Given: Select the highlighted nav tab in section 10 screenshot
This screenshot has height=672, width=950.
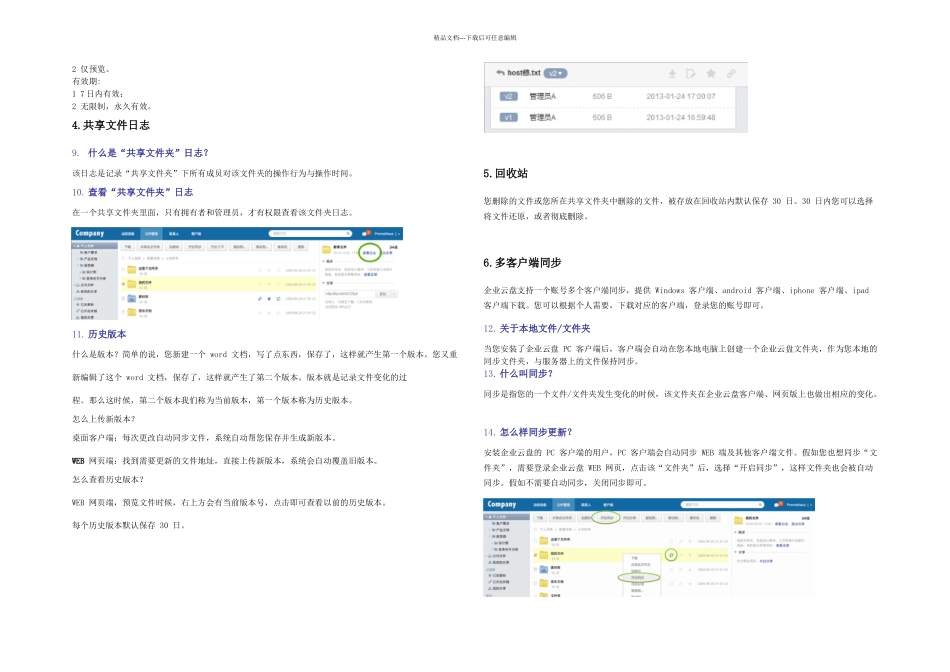Looking at the screenshot, I should tap(151, 233).
